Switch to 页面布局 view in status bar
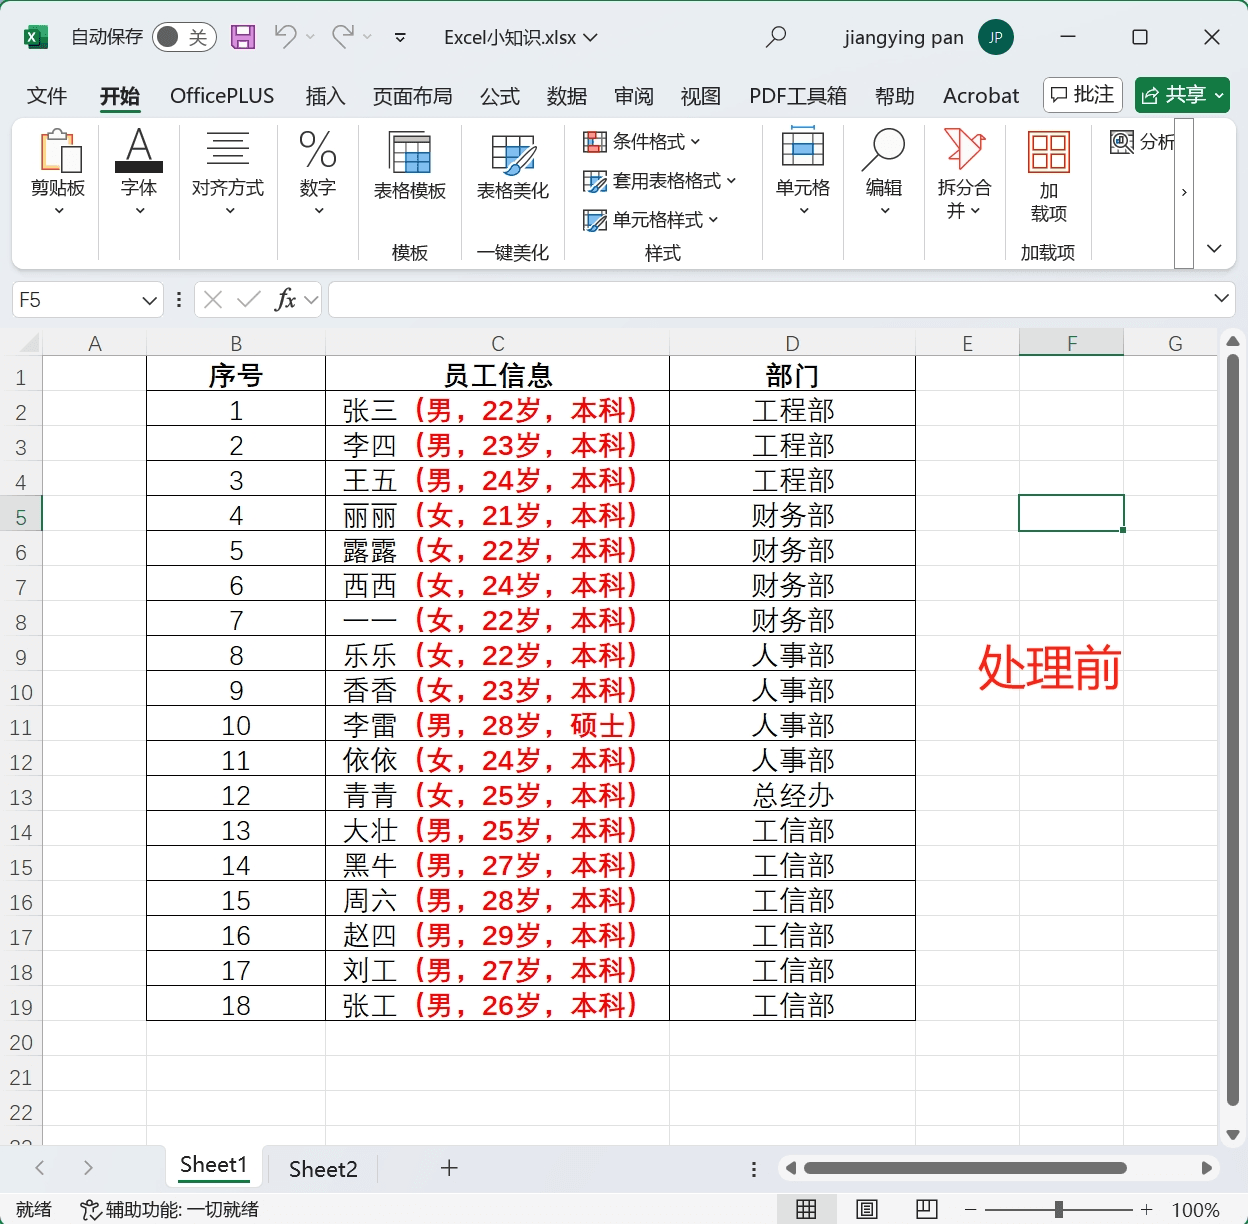The height and width of the screenshot is (1224, 1248). [x=865, y=1209]
